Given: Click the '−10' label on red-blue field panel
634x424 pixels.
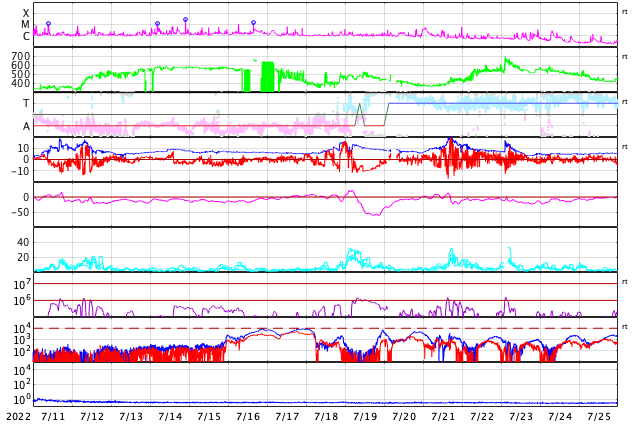Looking at the screenshot, I should tap(20, 171).
